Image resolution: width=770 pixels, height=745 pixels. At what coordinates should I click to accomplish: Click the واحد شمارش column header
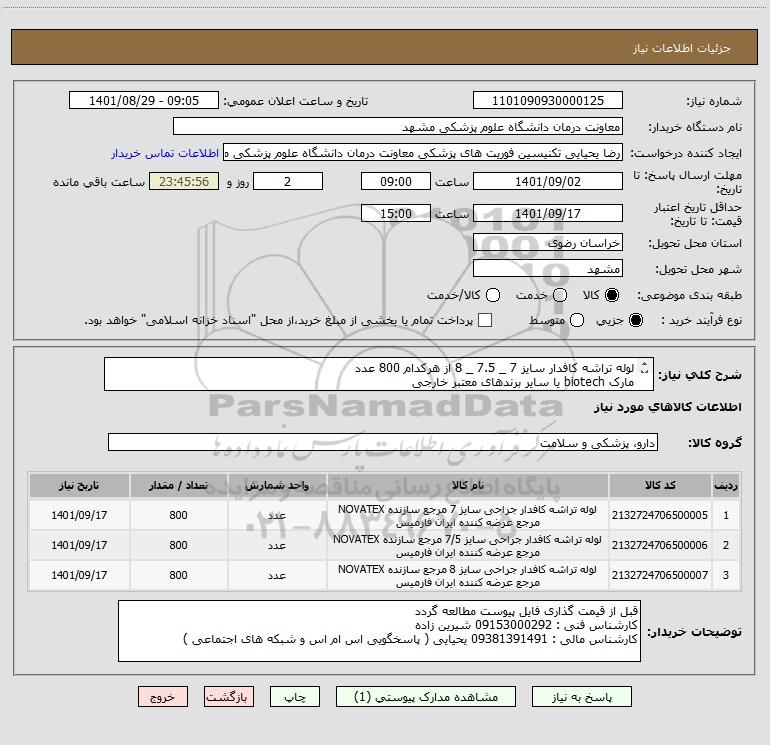click(x=277, y=485)
